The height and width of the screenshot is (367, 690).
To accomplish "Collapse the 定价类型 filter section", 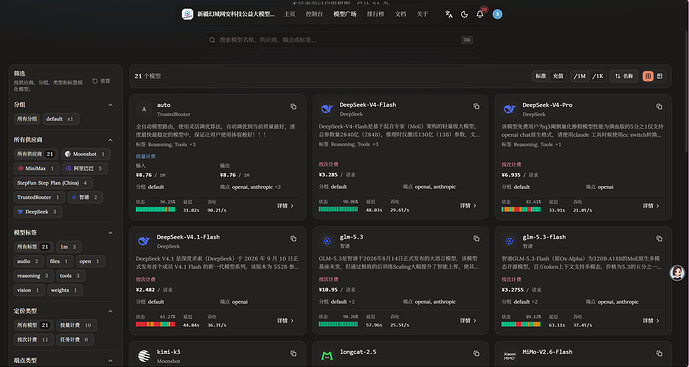I will click(110, 311).
